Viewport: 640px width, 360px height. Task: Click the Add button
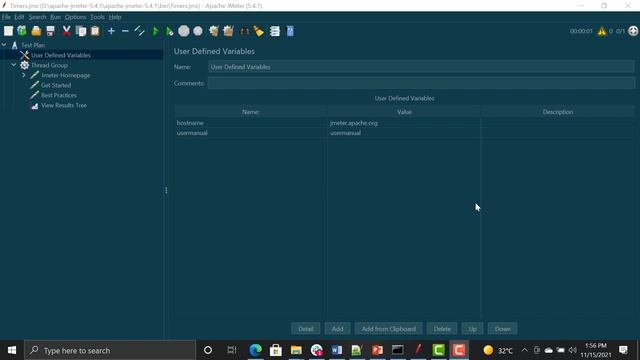(338, 329)
